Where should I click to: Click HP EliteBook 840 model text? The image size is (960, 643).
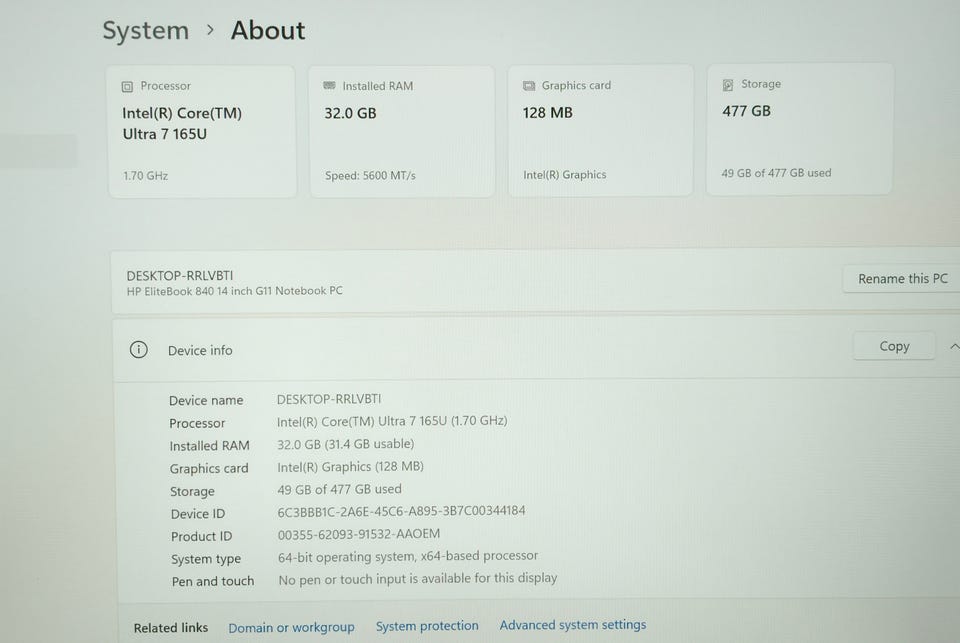click(x=234, y=291)
